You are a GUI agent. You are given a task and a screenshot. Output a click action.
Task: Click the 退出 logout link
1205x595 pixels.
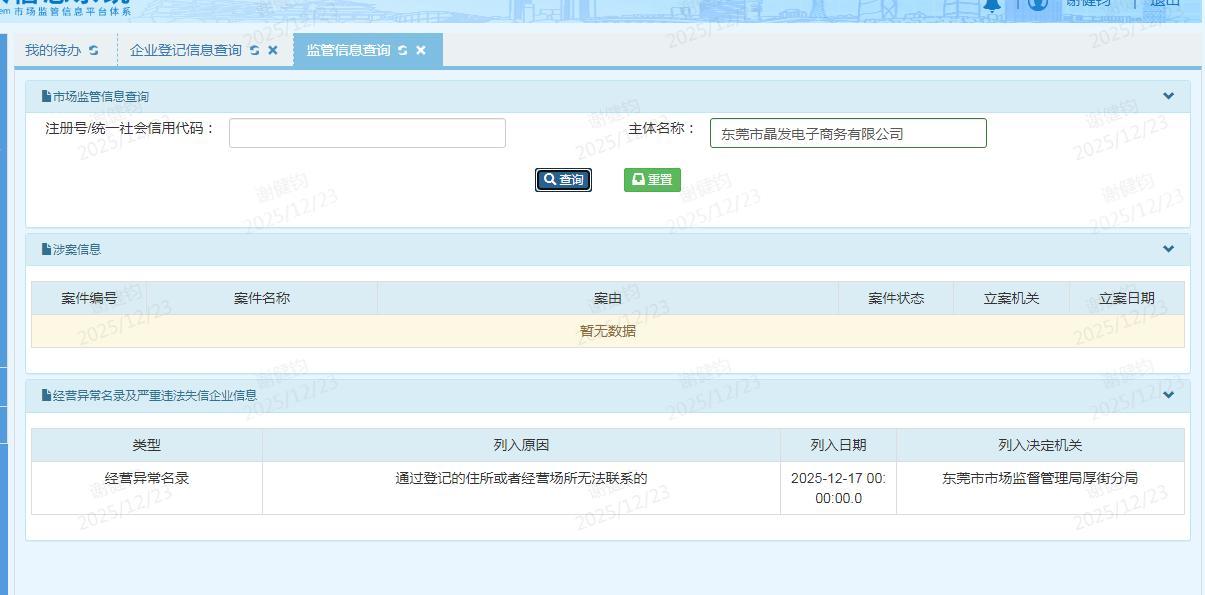pos(1164,3)
